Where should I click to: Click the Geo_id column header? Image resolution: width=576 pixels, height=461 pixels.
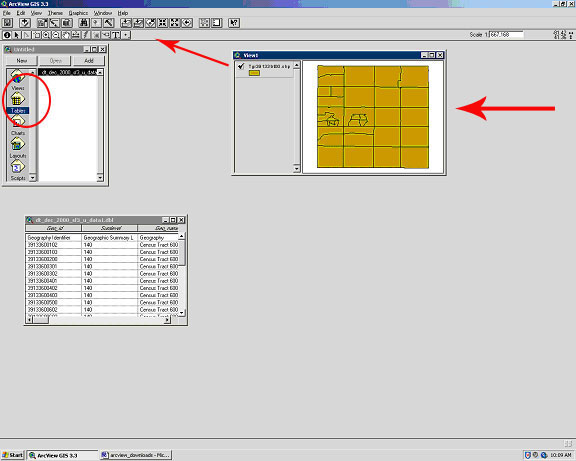click(55, 228)
